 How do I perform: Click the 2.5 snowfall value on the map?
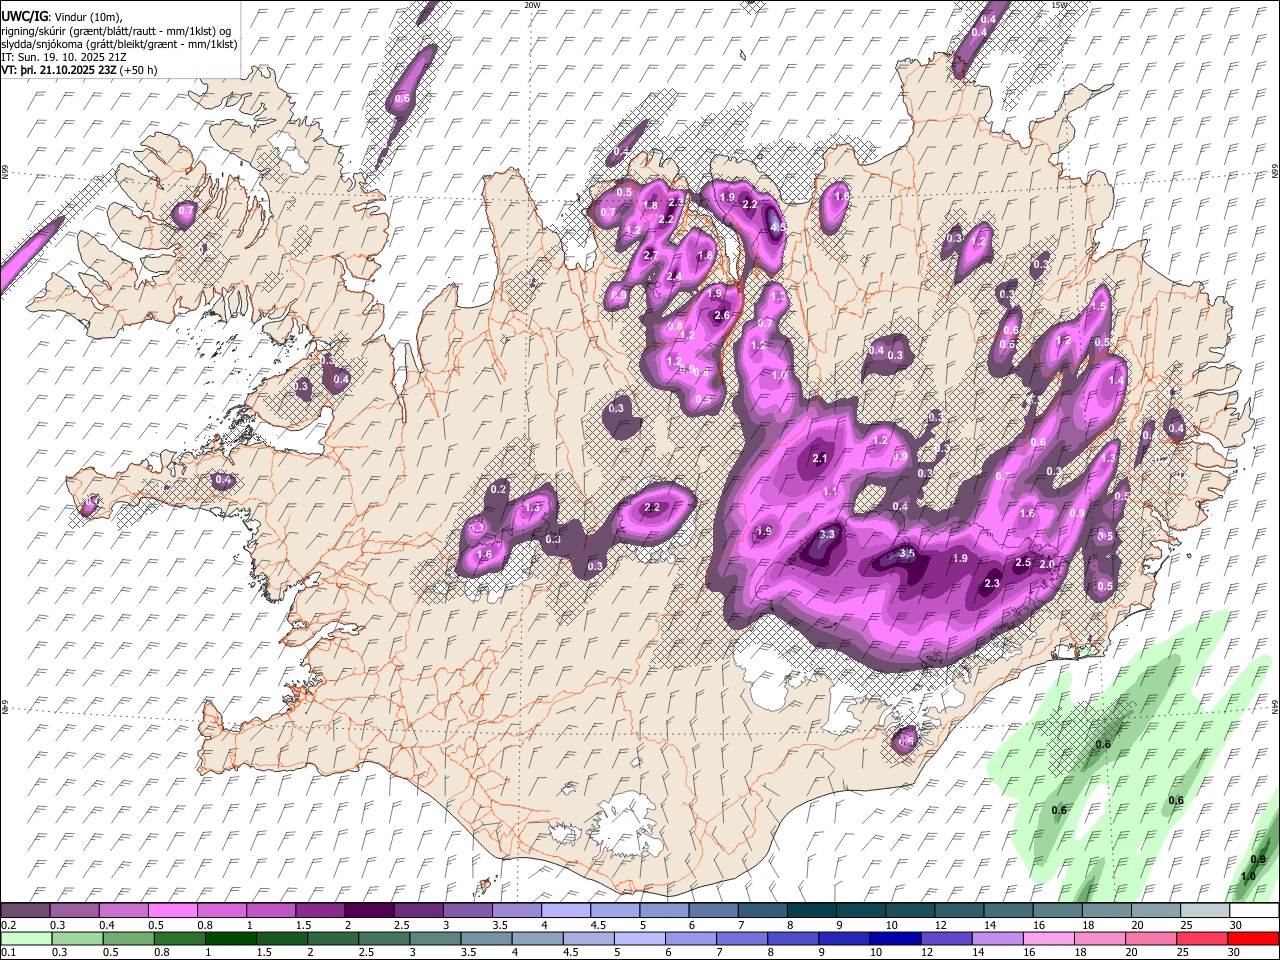[1023, 563]
